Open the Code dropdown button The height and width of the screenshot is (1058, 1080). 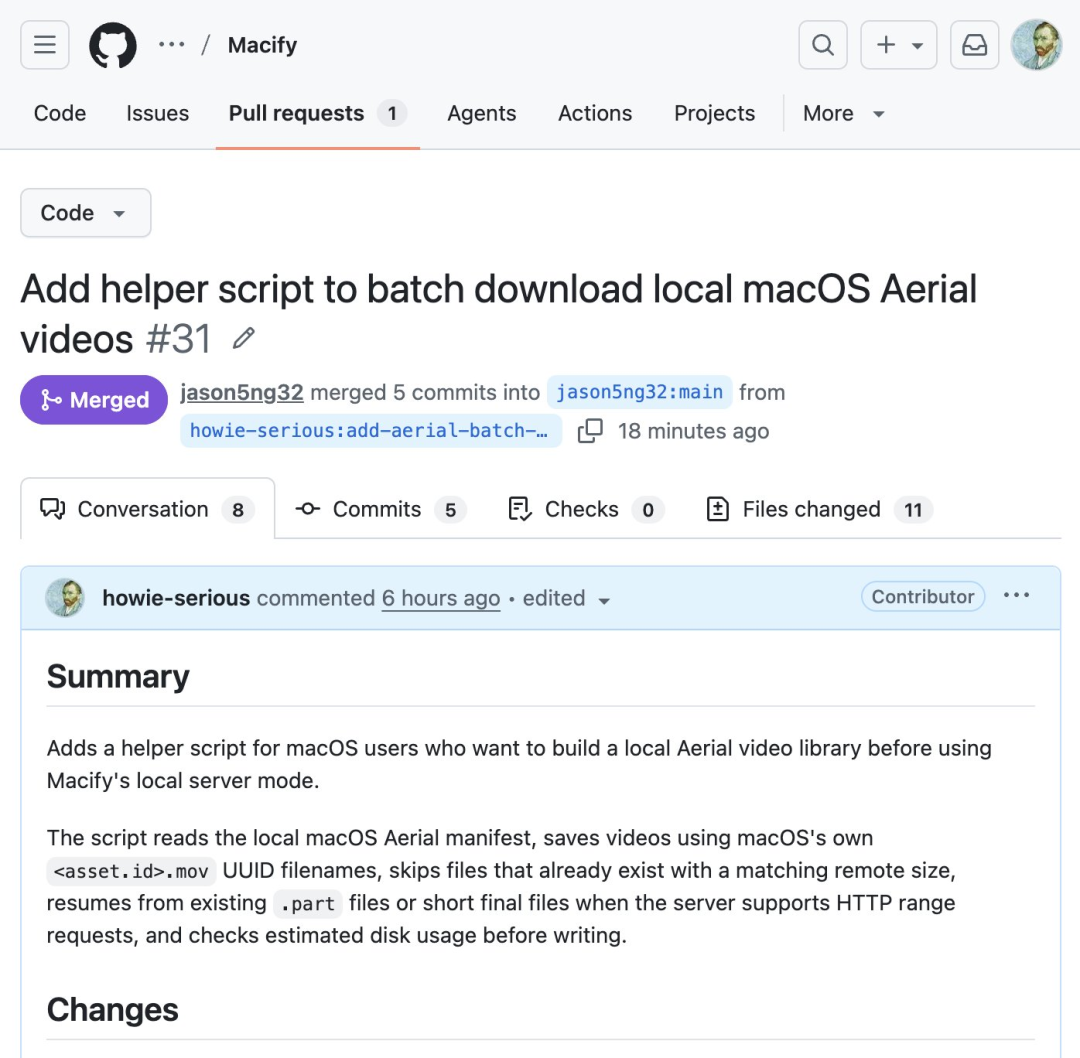click(85, 213)
